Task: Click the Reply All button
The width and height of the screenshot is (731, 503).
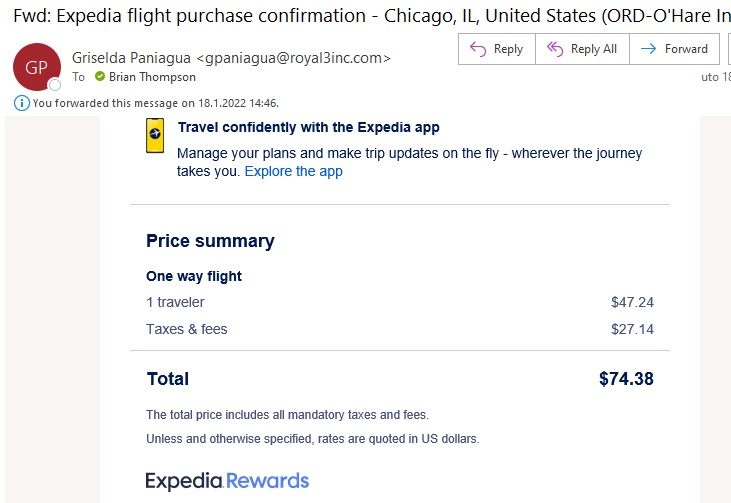Action: coord(582,49)
